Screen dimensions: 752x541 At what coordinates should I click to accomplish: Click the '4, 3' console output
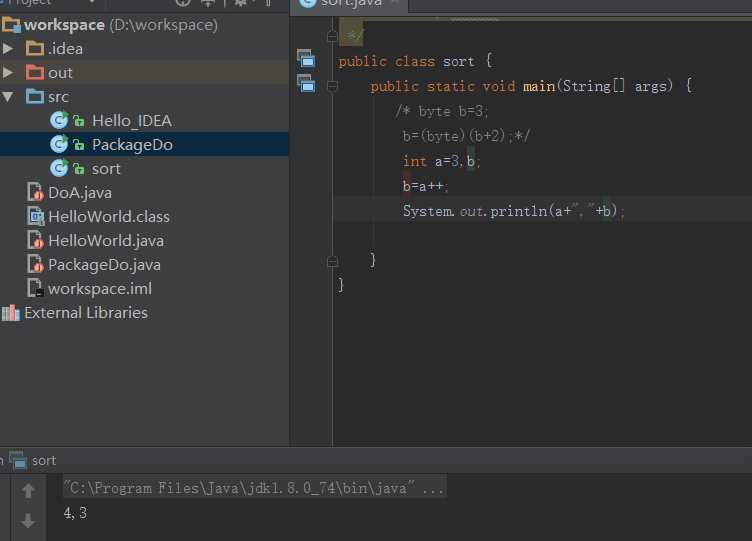75,513
